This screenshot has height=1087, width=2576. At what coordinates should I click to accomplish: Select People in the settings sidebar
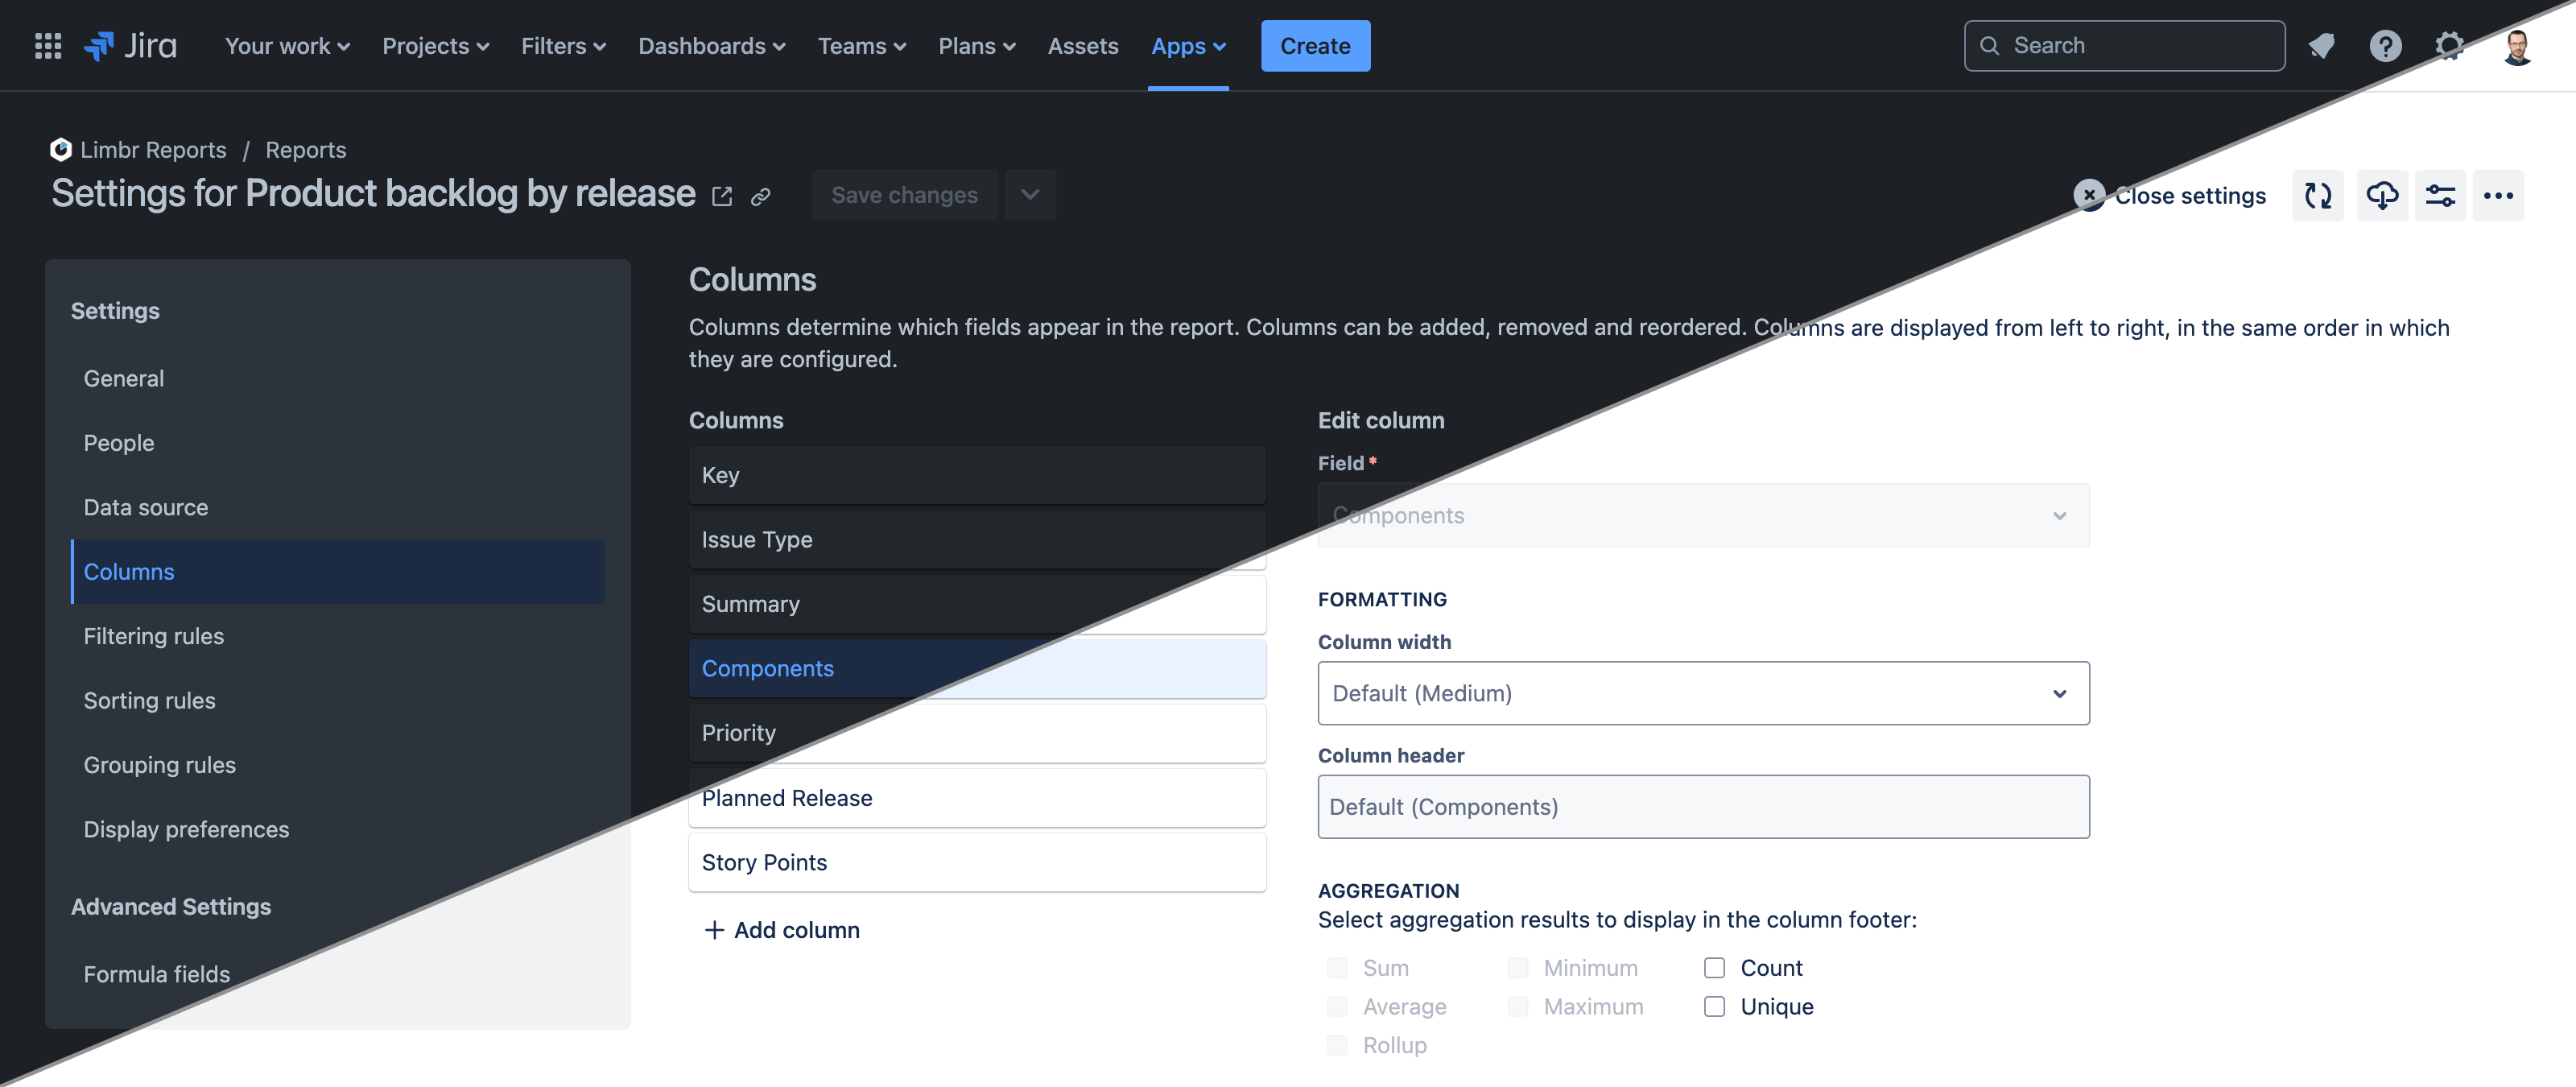[338, 443]
